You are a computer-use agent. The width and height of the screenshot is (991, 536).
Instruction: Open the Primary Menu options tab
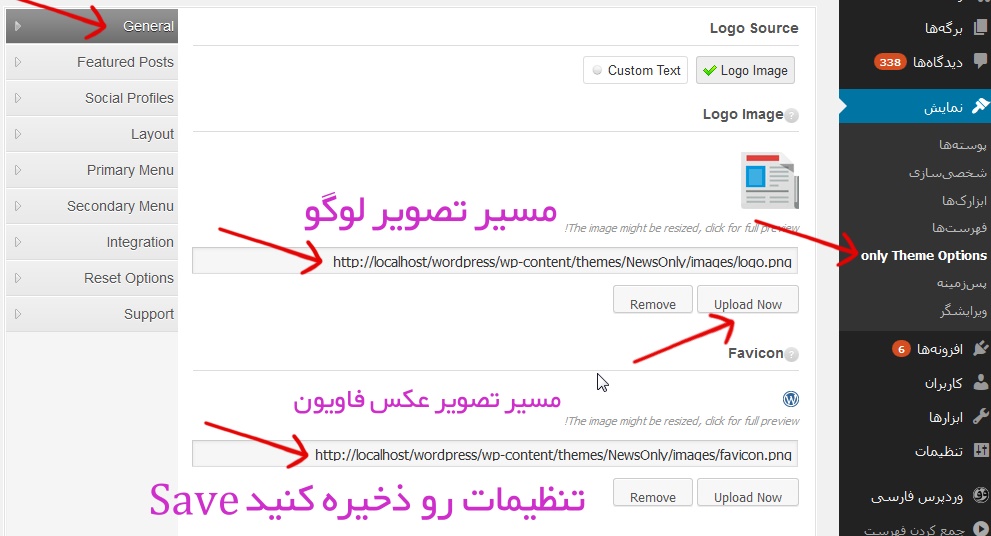130,170
